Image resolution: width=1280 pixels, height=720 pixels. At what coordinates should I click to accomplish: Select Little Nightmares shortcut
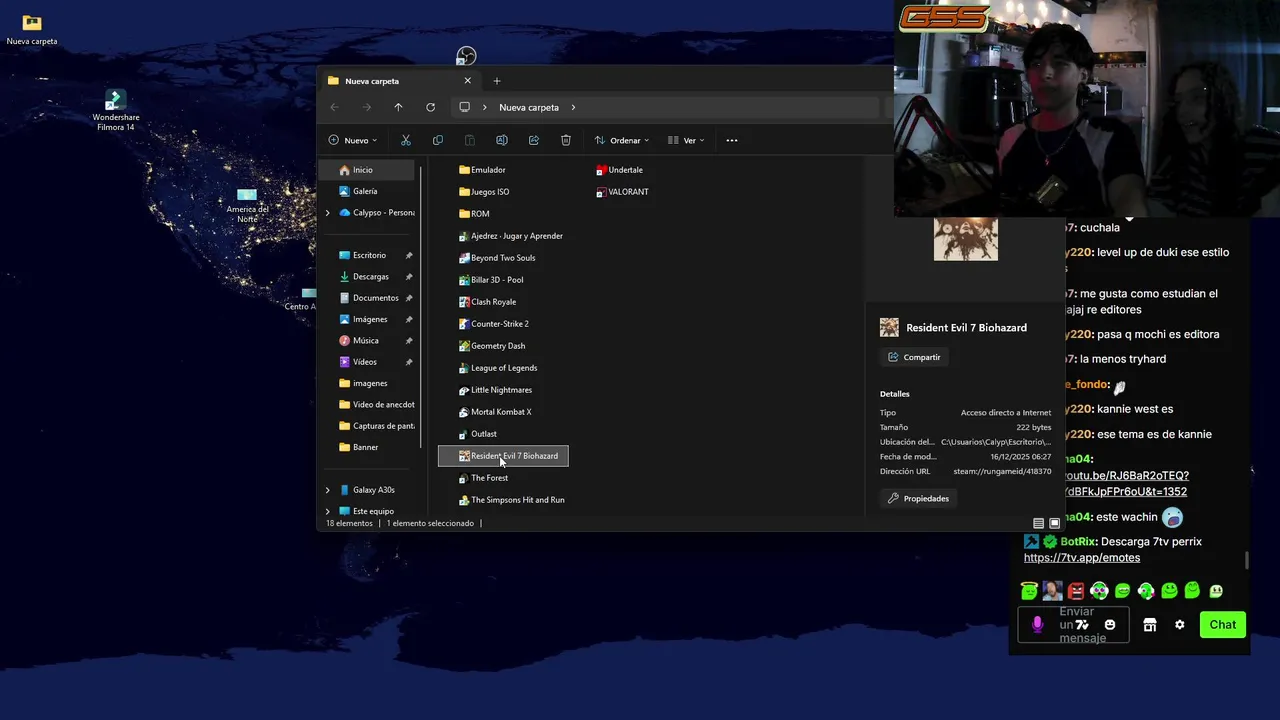(495, 390)
